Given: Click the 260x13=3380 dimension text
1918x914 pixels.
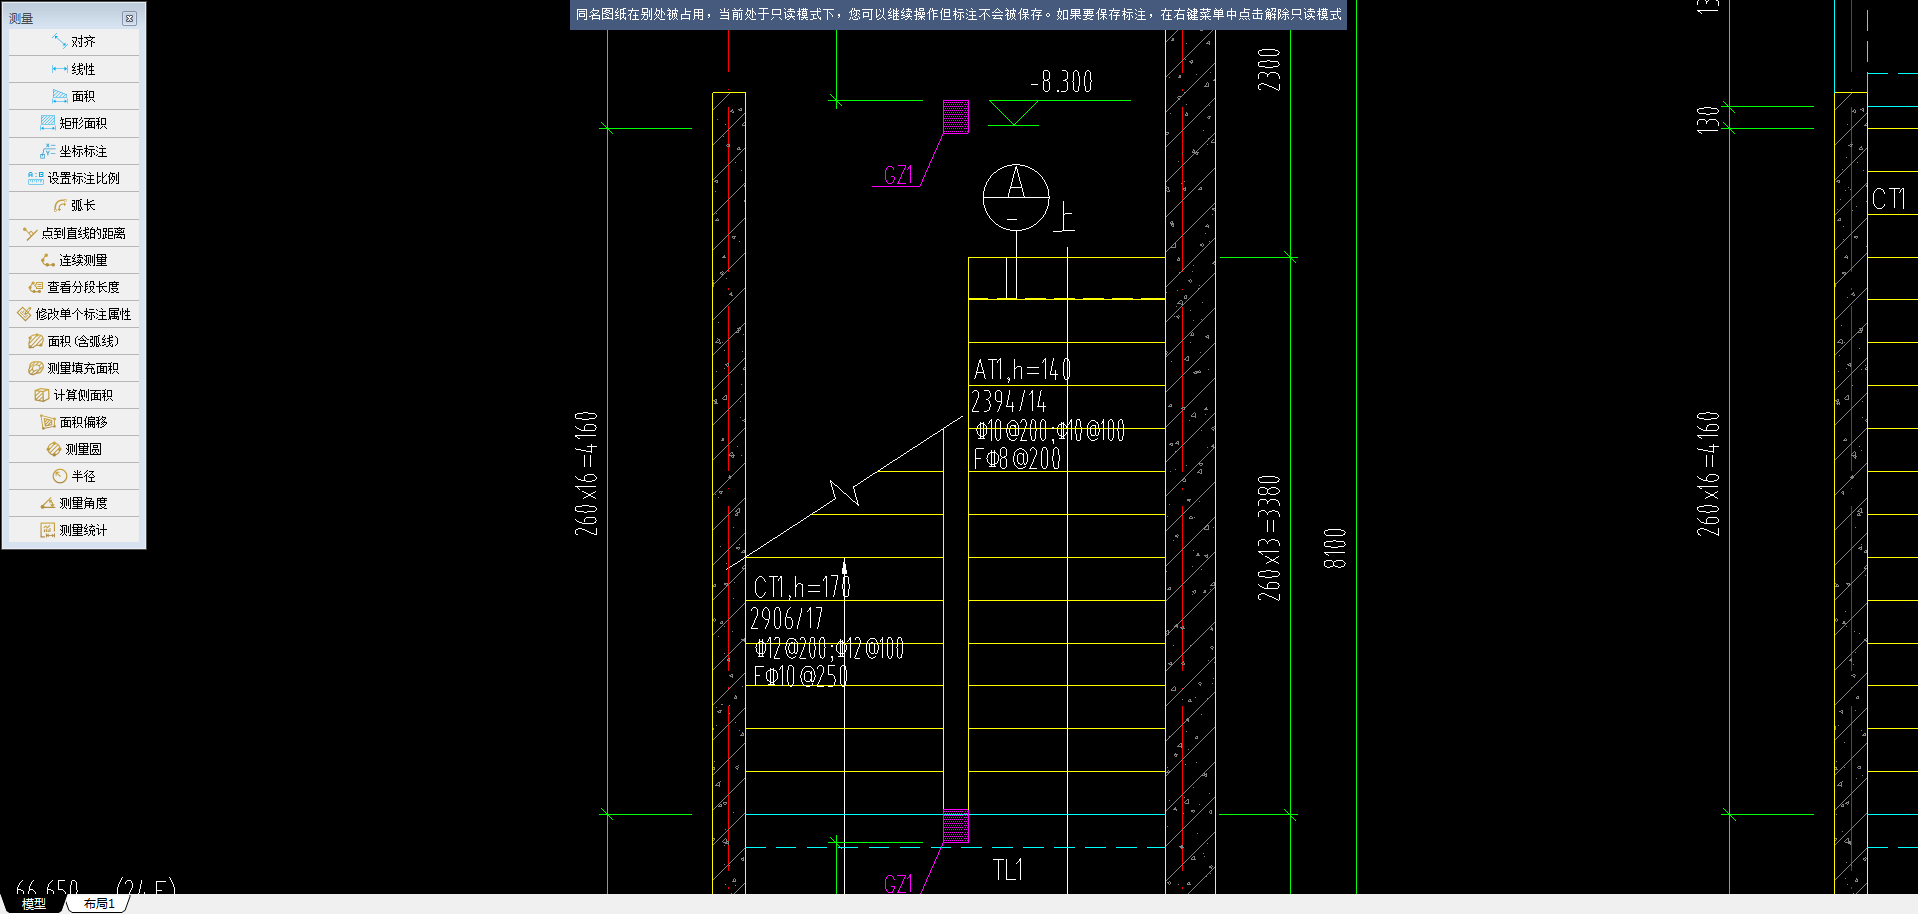Looking at the screenshot, I should point(1269,538).
